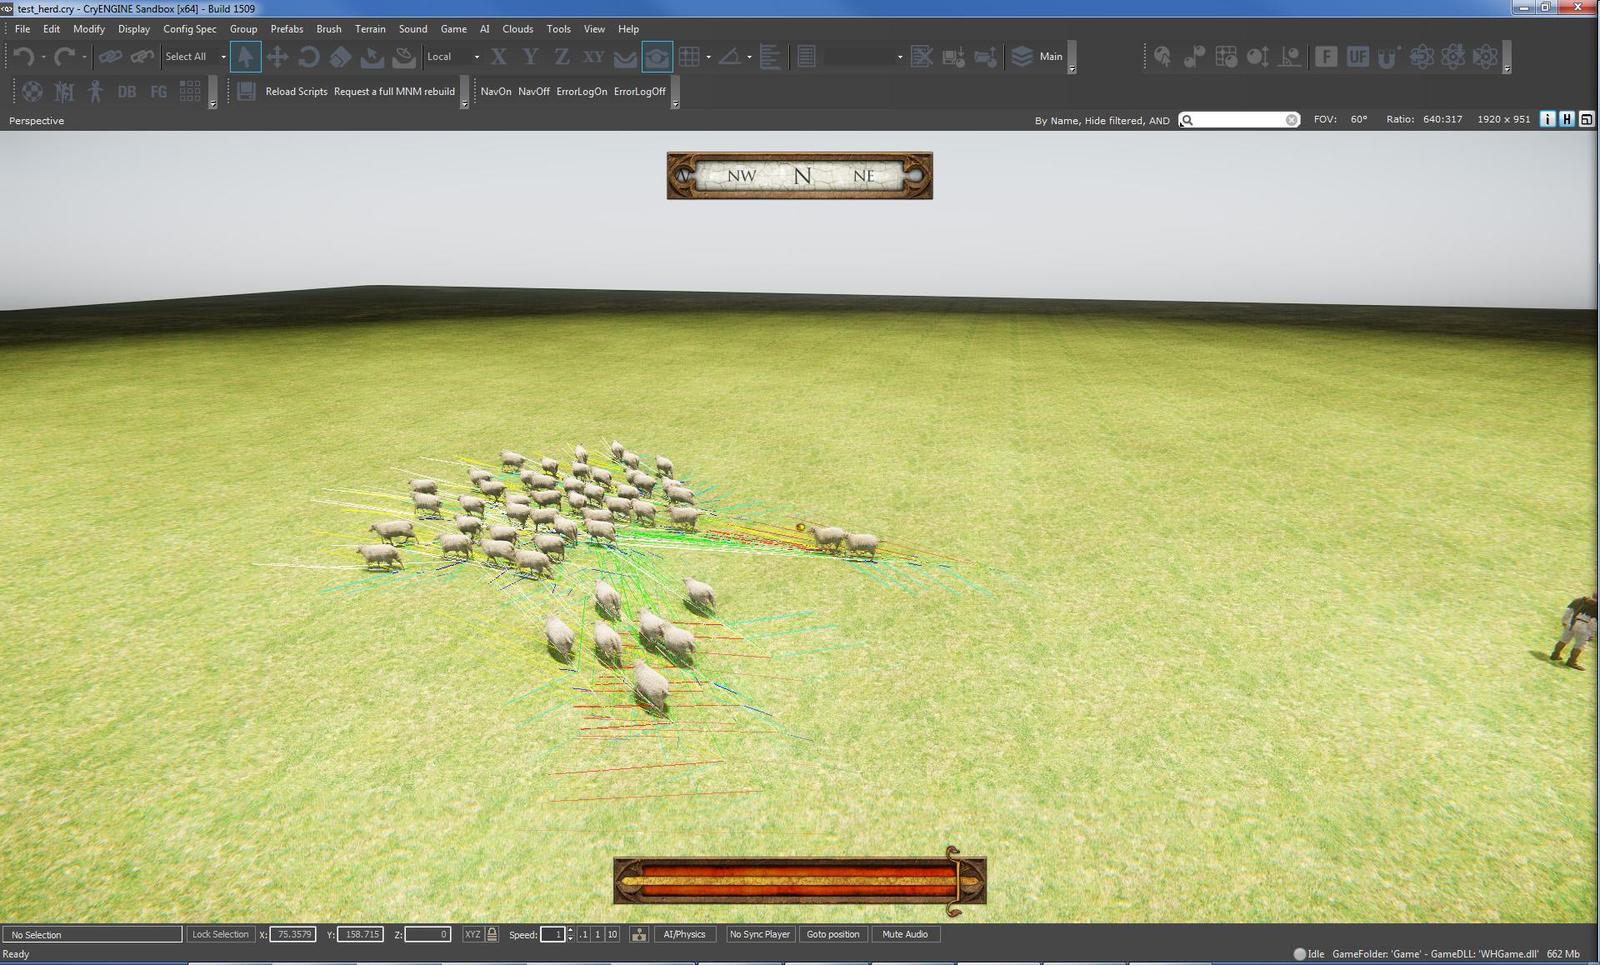1600x965 pixels.
Task: Toggle Mute Audio in status bar
Action: coord(904,934)
